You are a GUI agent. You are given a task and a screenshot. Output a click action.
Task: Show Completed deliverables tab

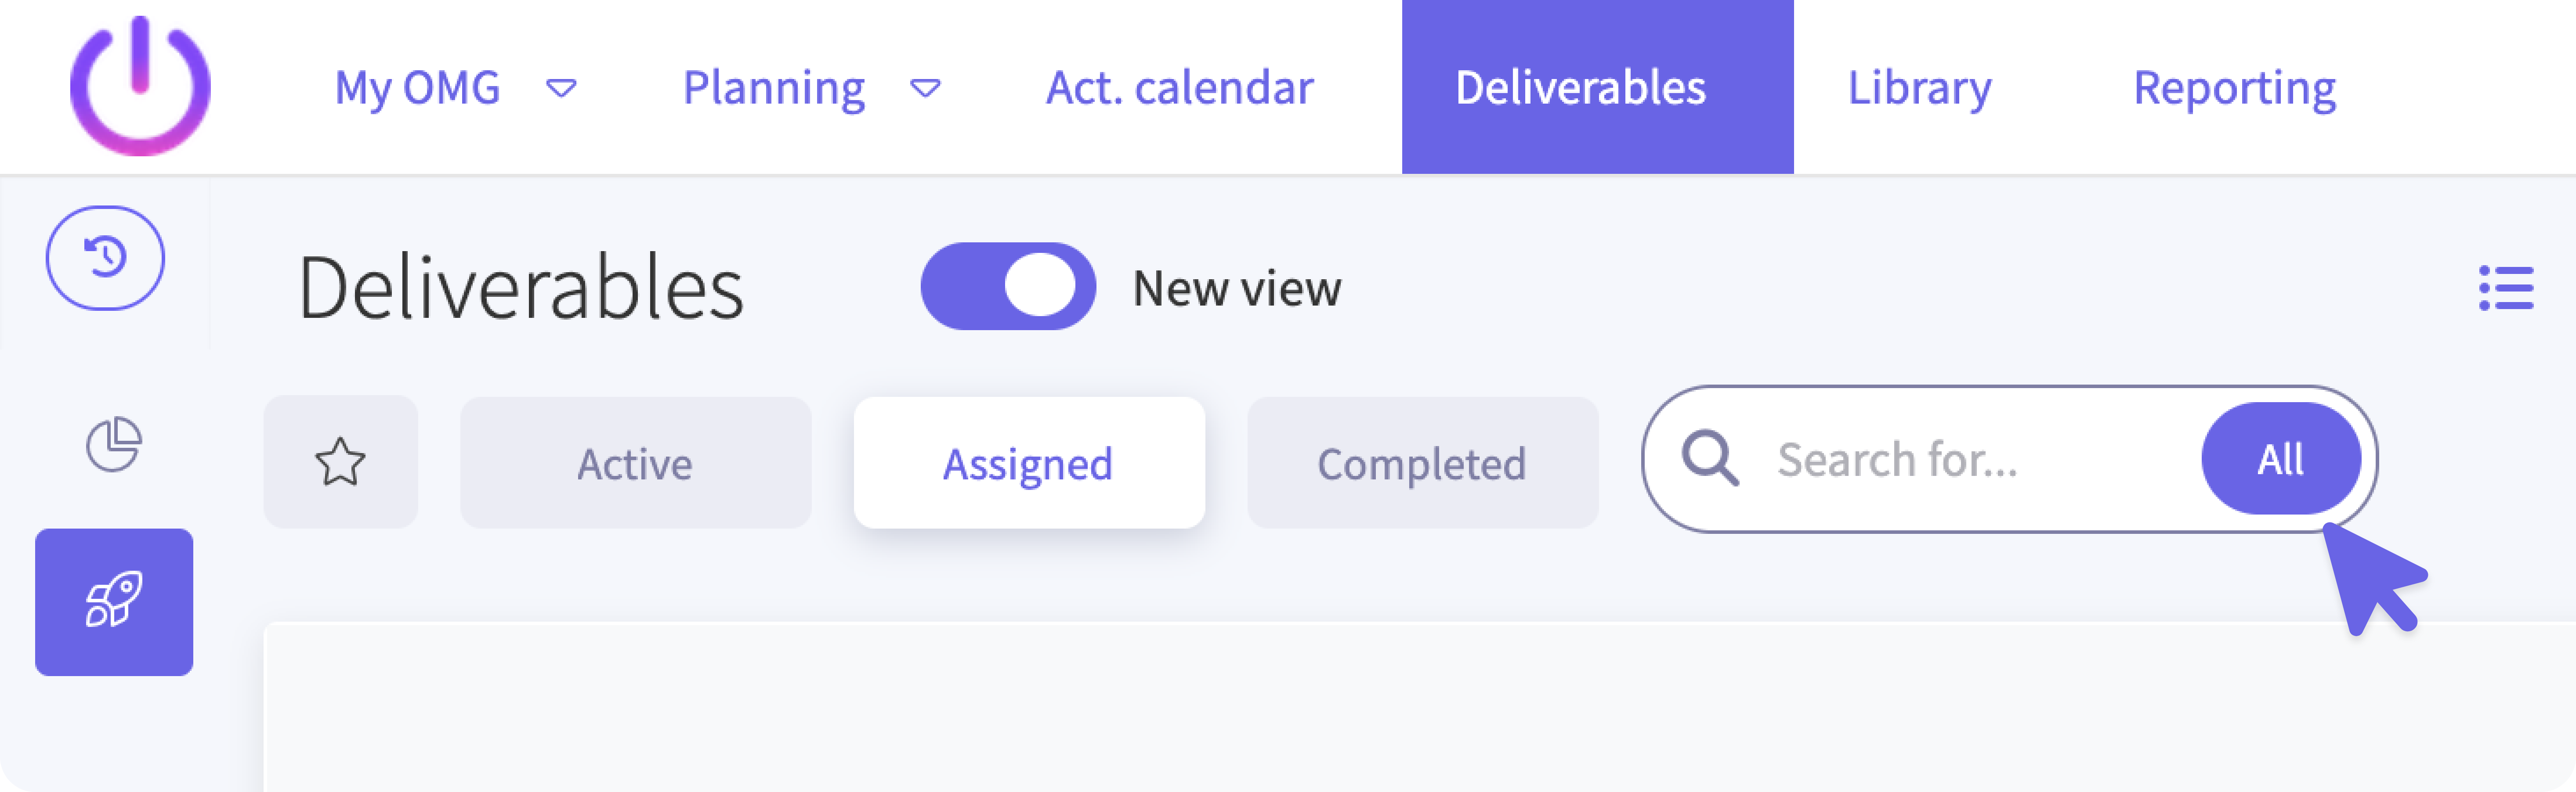[1421, 463]
